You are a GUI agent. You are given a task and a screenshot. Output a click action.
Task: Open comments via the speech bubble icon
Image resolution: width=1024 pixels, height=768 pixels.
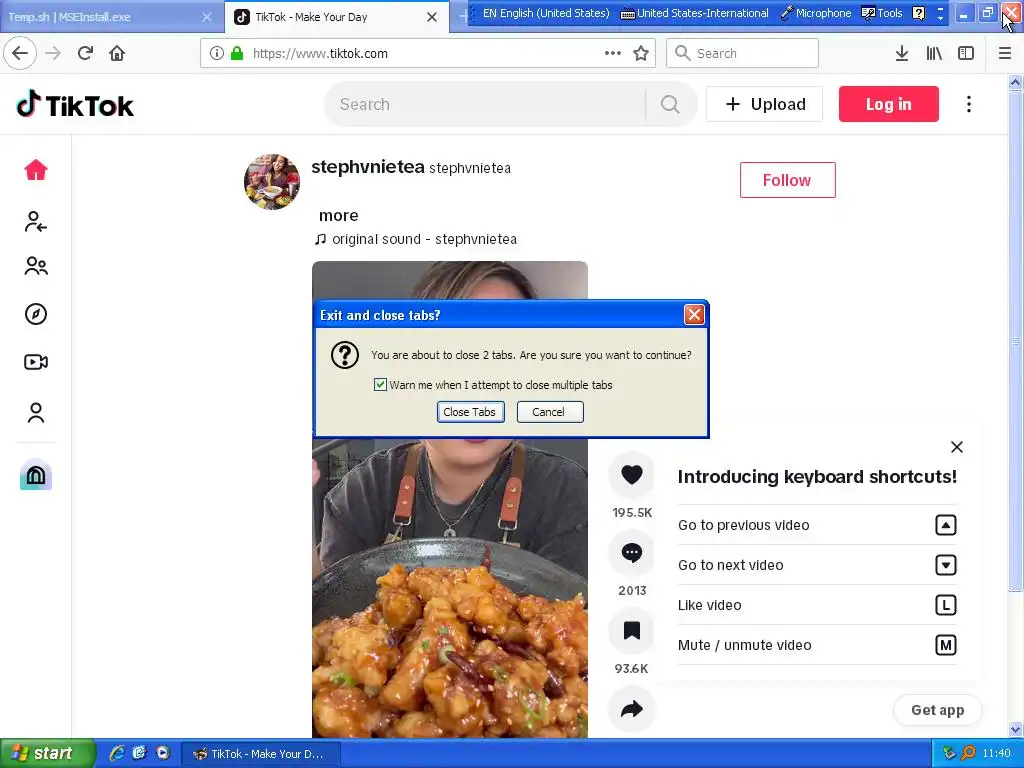pos(632,553)
